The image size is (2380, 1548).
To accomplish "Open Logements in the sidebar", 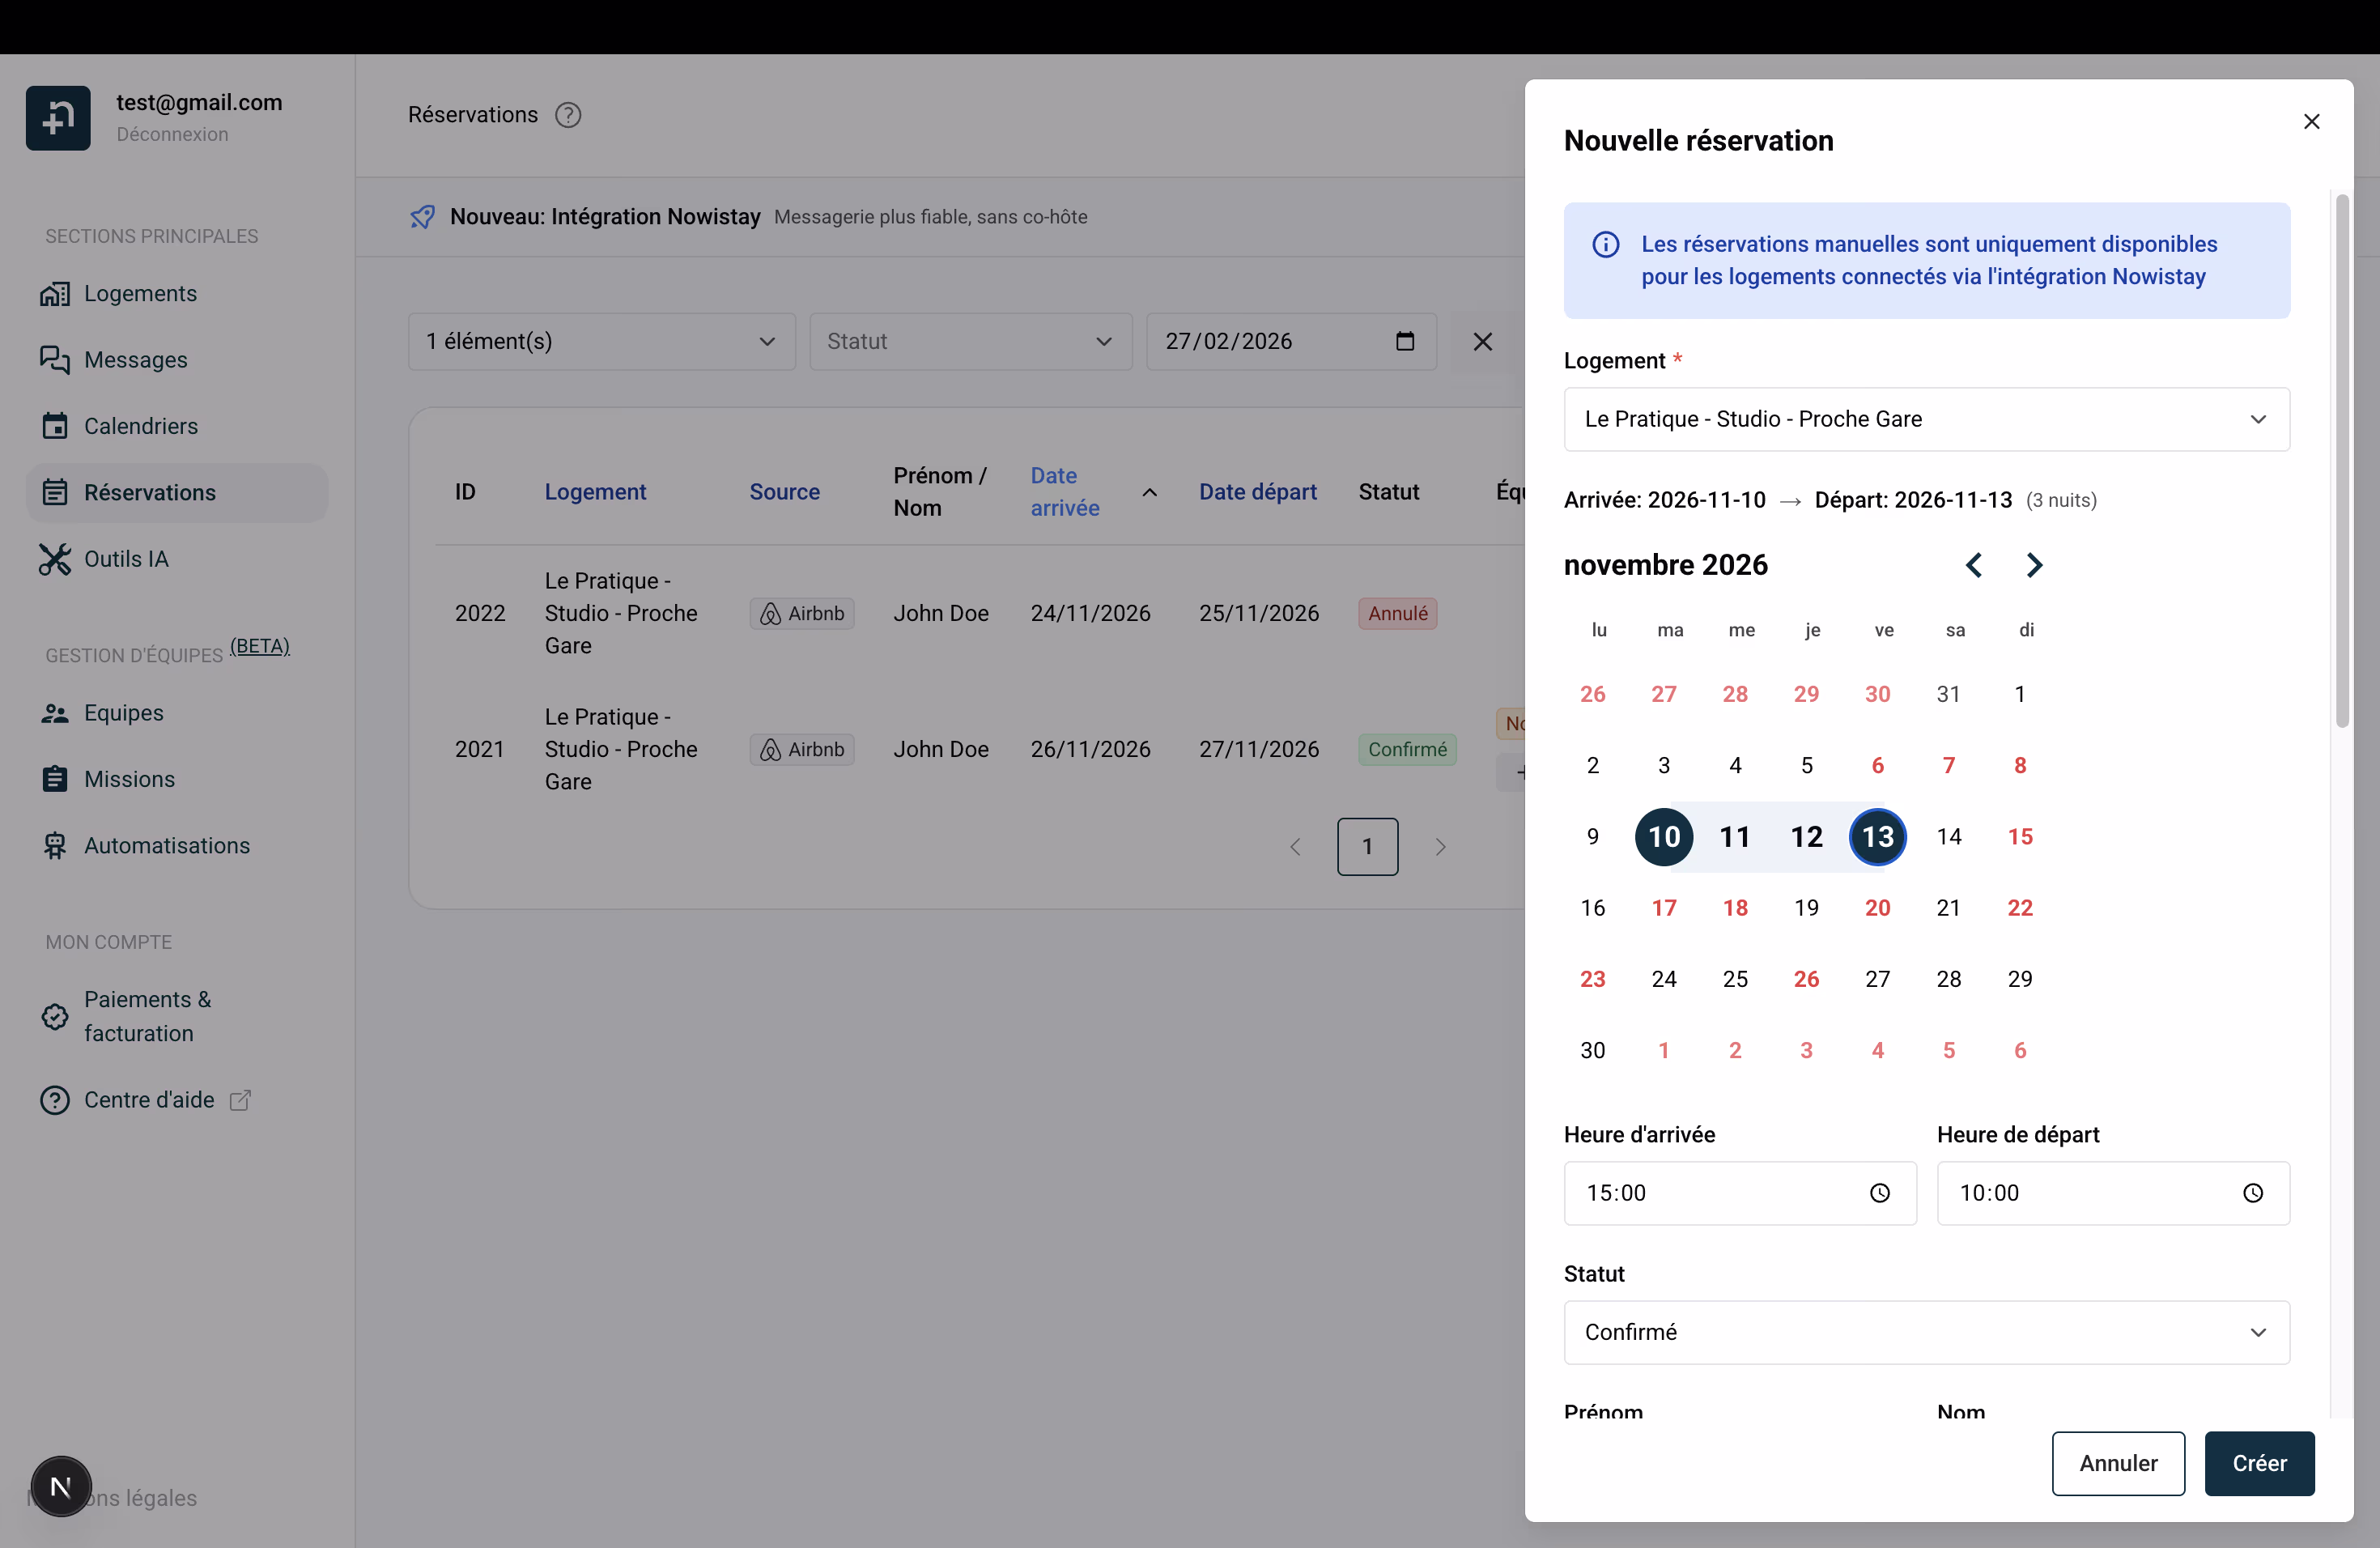I will (x=177, y=294).
